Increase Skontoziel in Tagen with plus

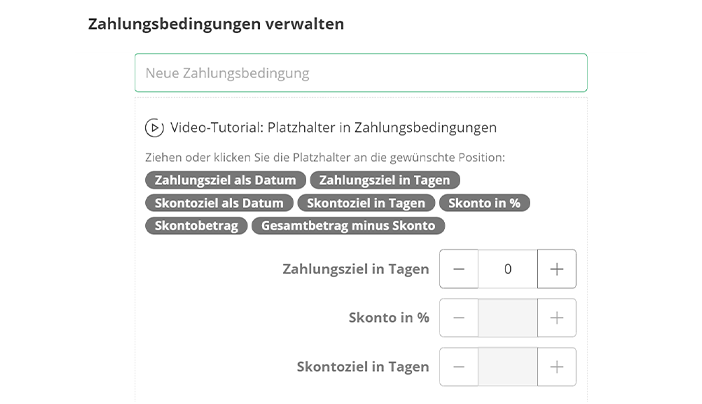pyautogui.click(x=556, y=367)
